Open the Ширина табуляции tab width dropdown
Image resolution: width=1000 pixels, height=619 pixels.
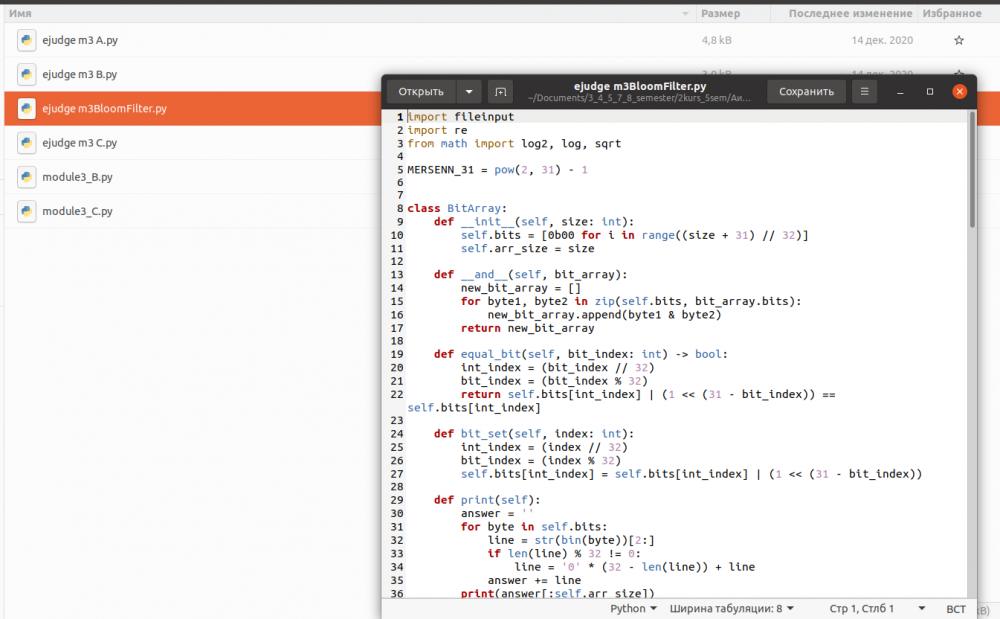pos(731,608)
